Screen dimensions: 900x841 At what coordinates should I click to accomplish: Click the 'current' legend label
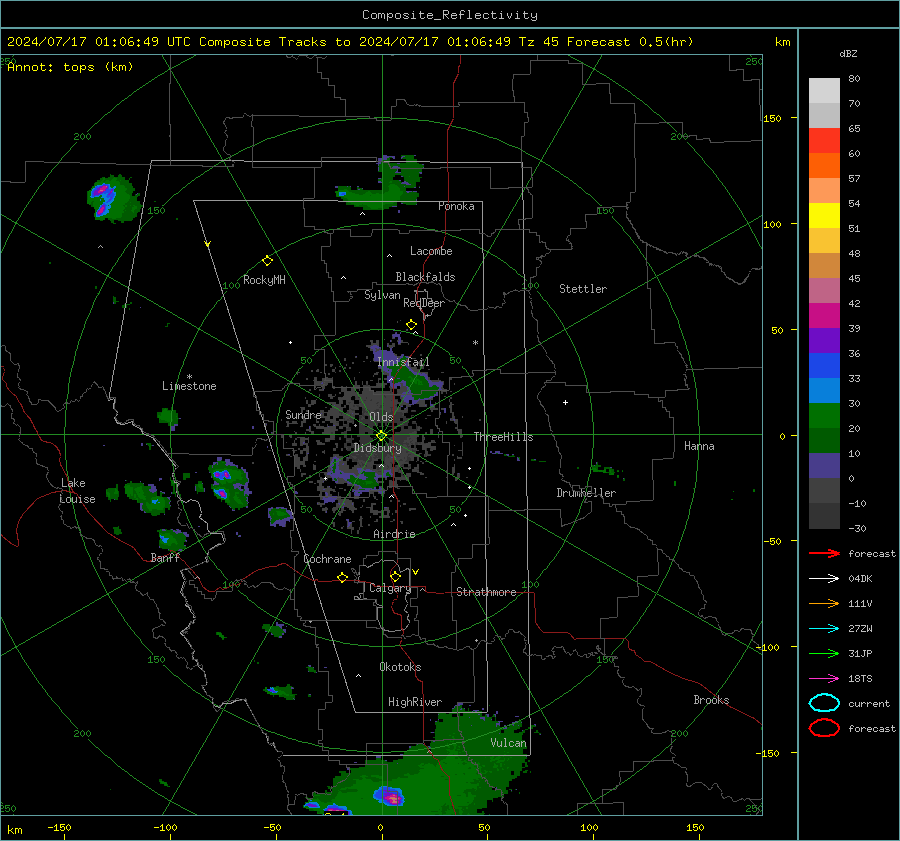(x=869, y=703)
